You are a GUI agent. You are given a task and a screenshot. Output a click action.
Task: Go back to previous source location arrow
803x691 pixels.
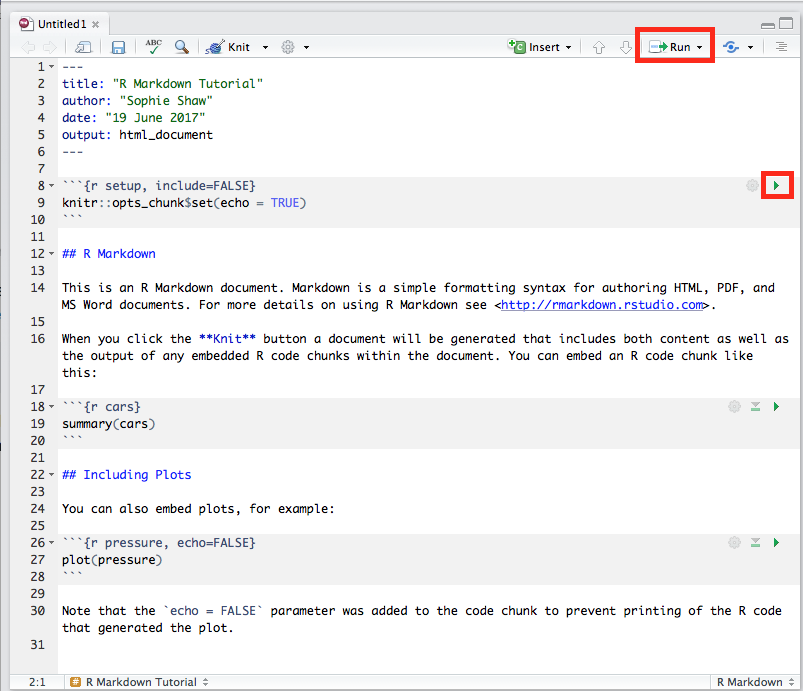pos(28,47)
